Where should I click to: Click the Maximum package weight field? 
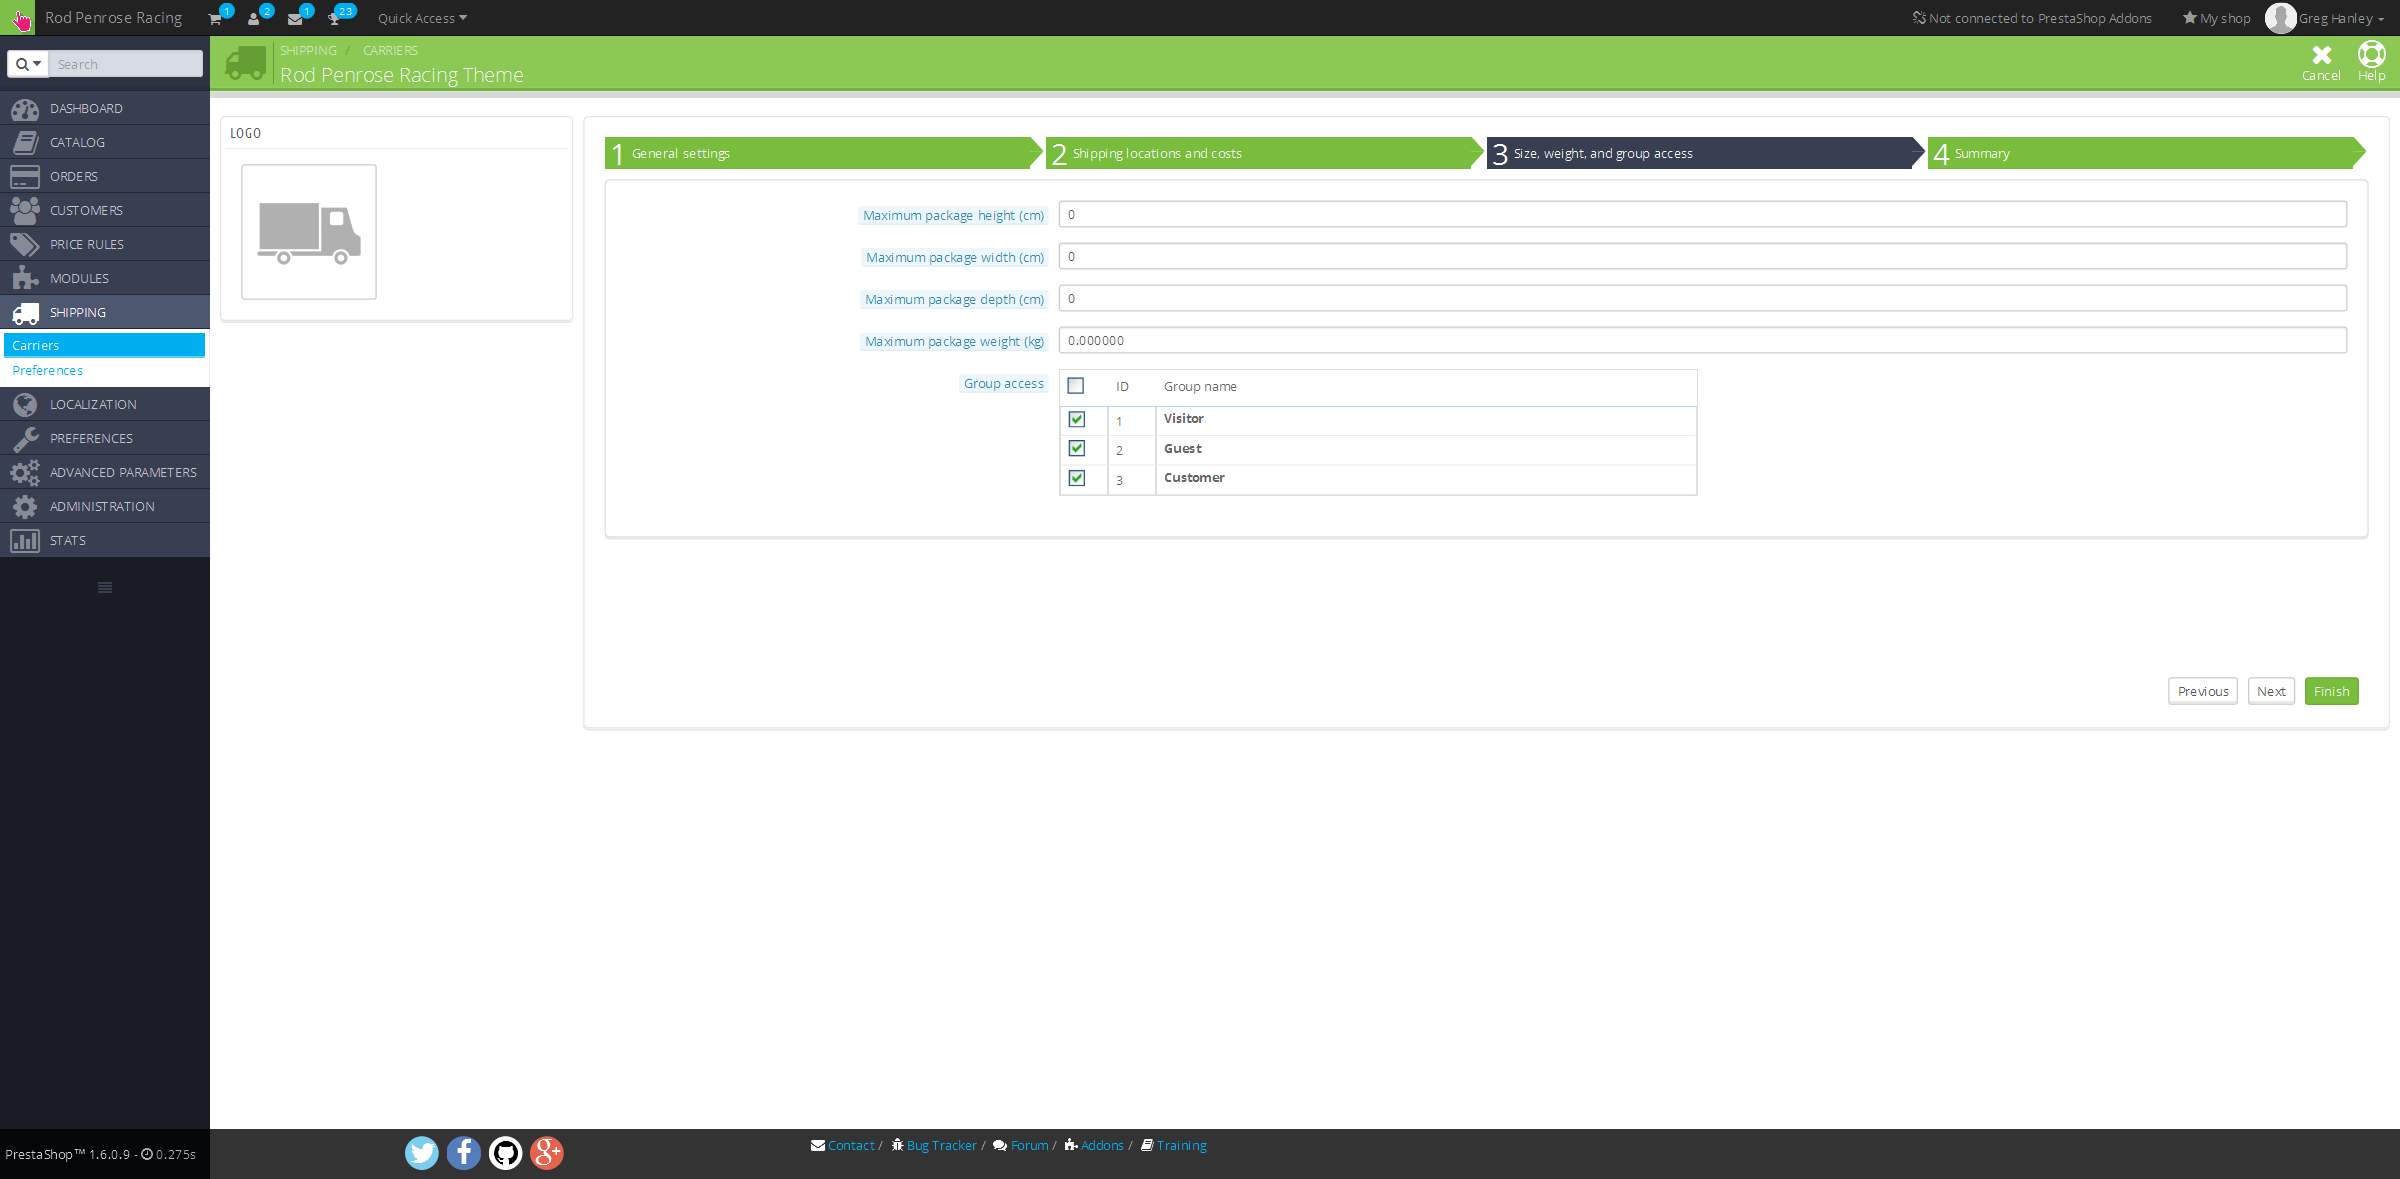[1701, 340]
